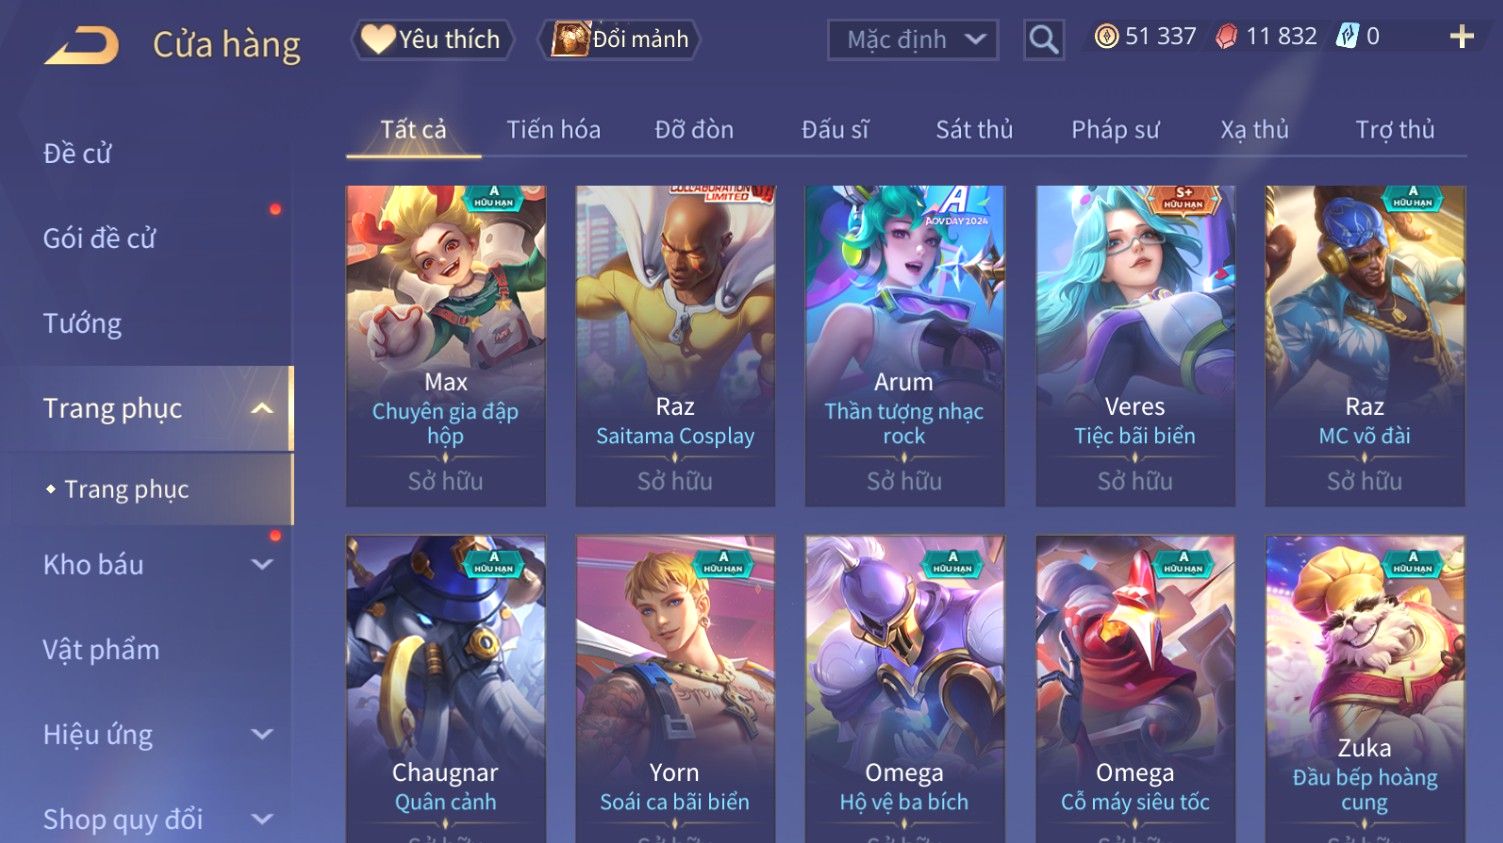The image size is (1503, 843).
Task: Open the Raz Saitama Cosplay skin card
Action: click(675, 346)
